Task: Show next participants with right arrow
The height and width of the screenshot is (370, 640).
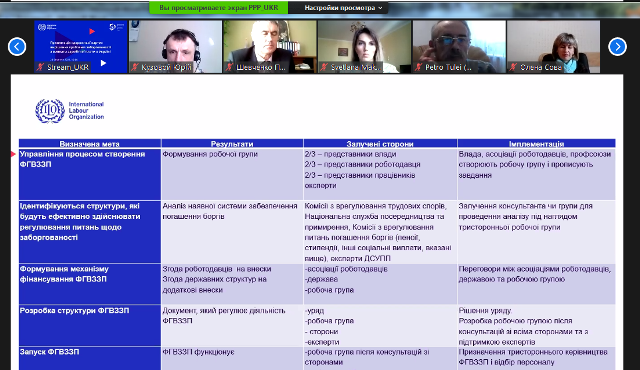Action: pyautogui.click(x=617, y=47)
